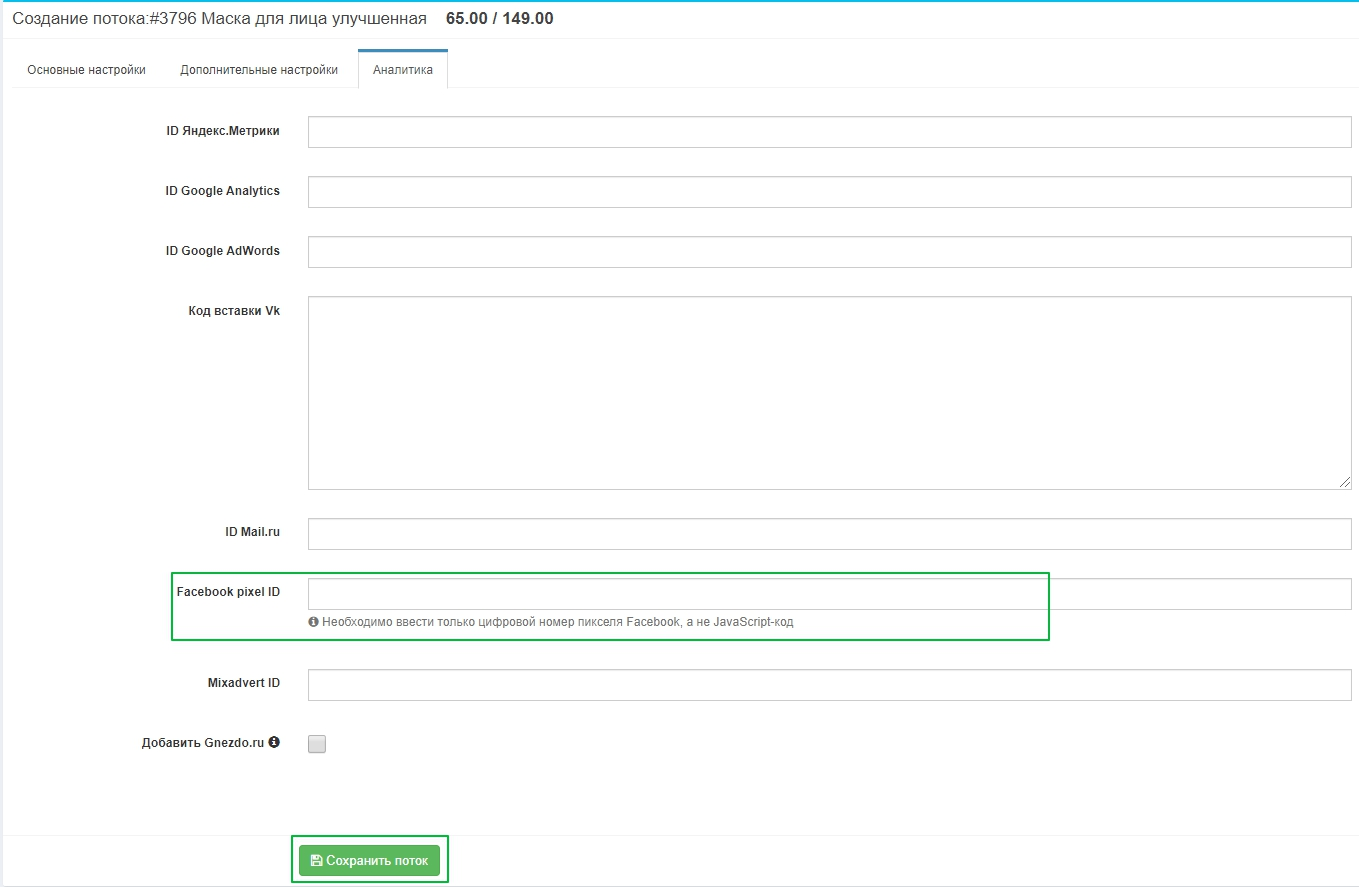Click the ID Google AdWords label
This screenshot has height=887, width=1359.
[x=222, y=251]
